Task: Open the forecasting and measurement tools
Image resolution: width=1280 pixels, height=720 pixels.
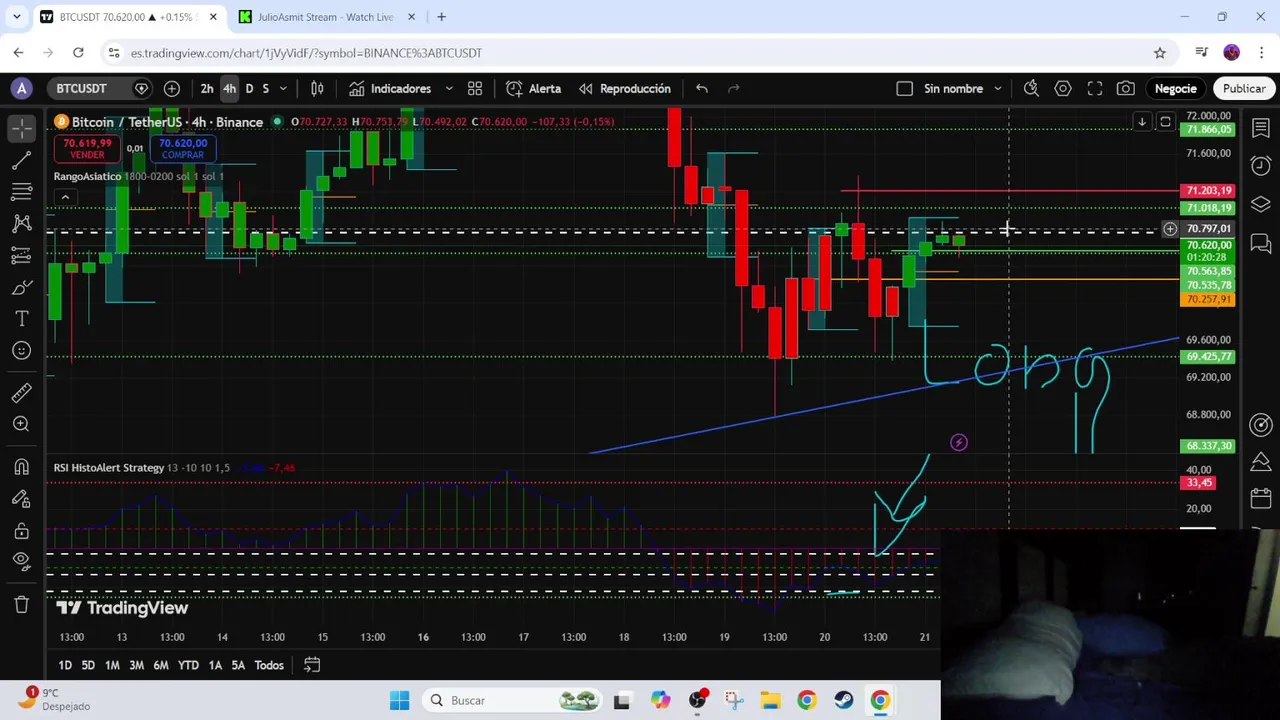Action: pos(22,255)
